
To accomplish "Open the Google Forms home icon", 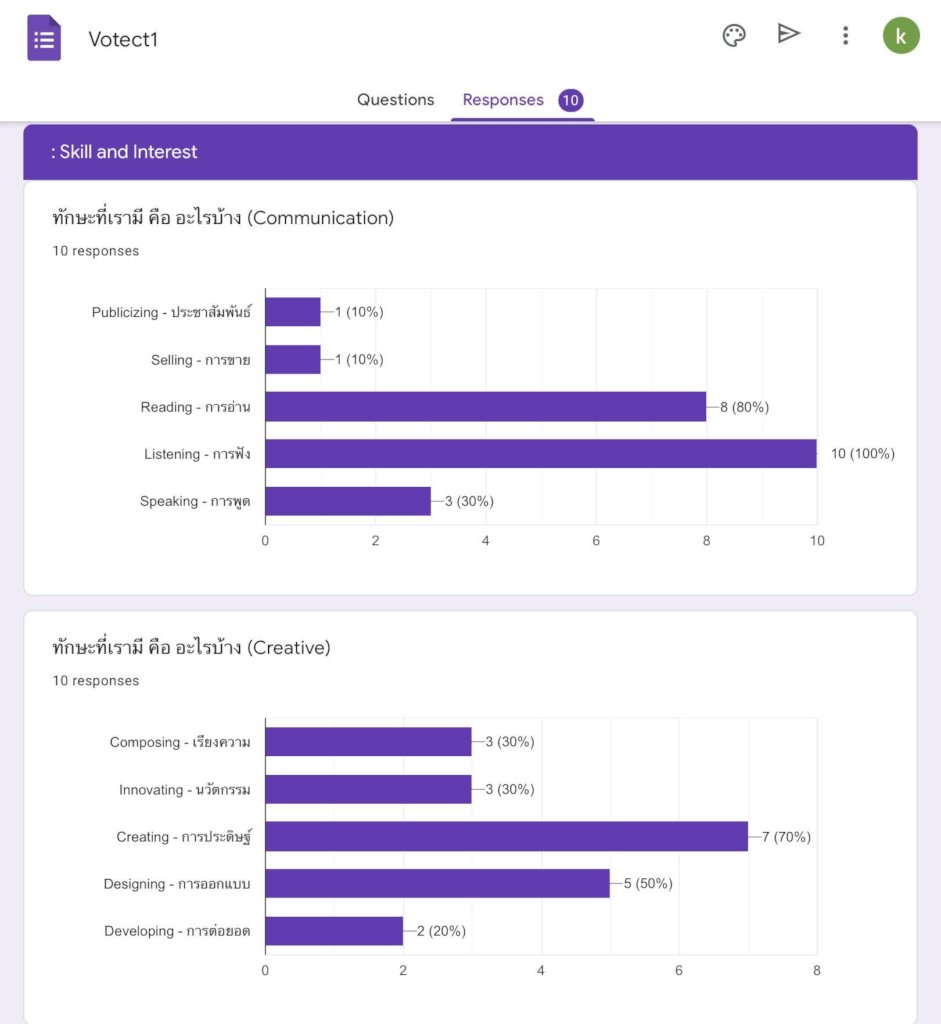I will point(44,38).
